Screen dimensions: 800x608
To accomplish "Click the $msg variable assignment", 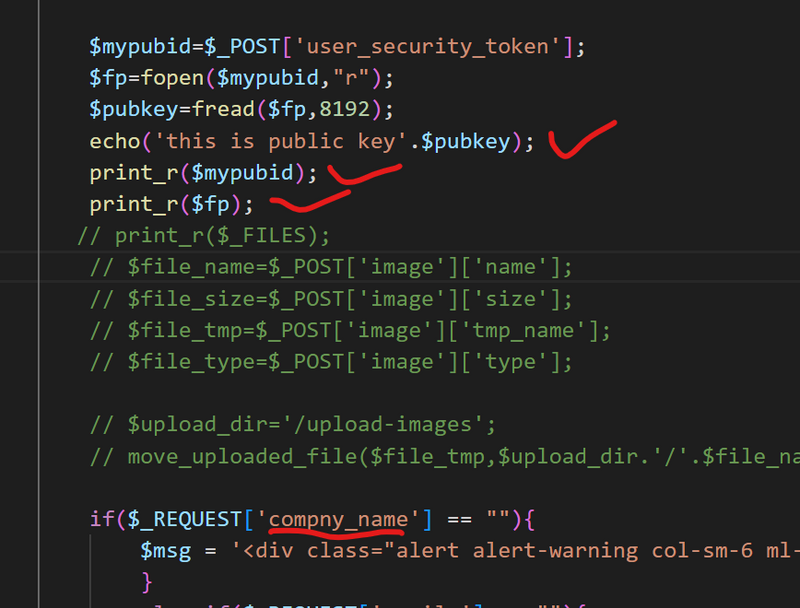I will [x=166, y=551].
